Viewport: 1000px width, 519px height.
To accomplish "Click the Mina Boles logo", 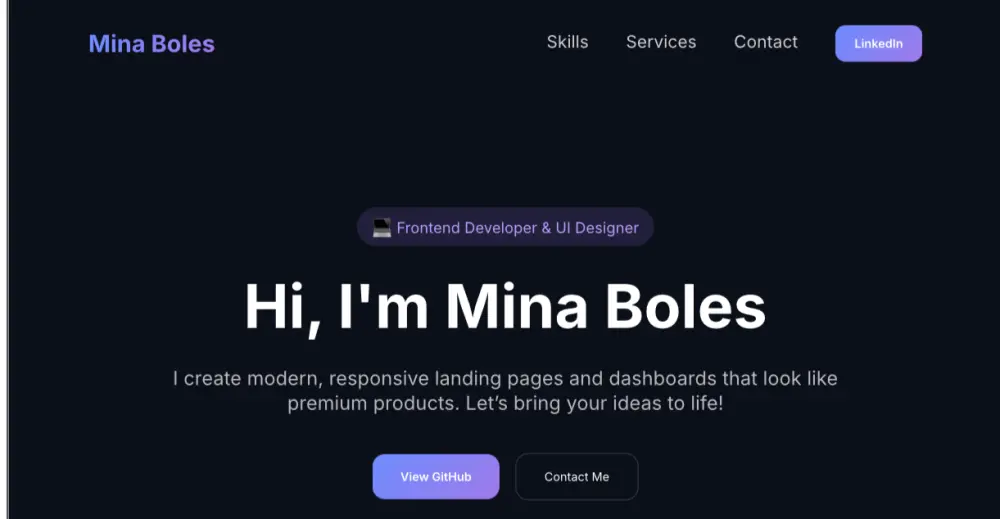I will click(151, 44).
